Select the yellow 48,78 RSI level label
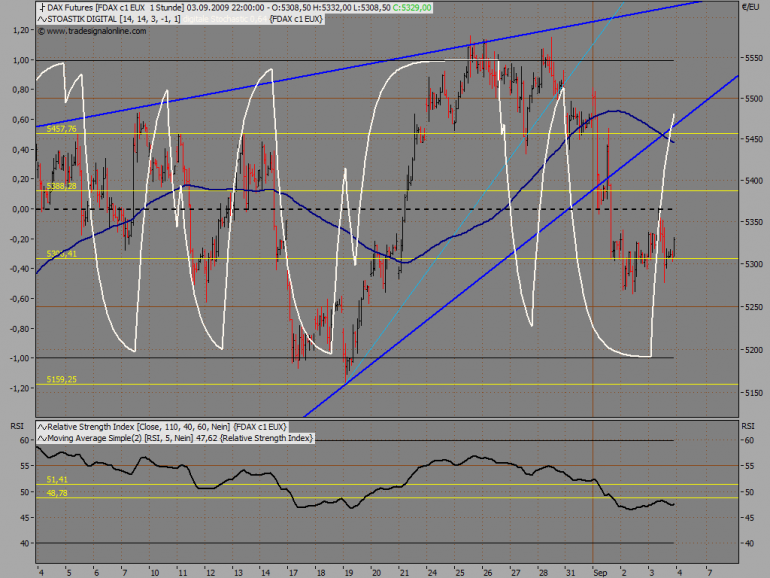This screenshot has width=770, height=578. coord(57,493)
